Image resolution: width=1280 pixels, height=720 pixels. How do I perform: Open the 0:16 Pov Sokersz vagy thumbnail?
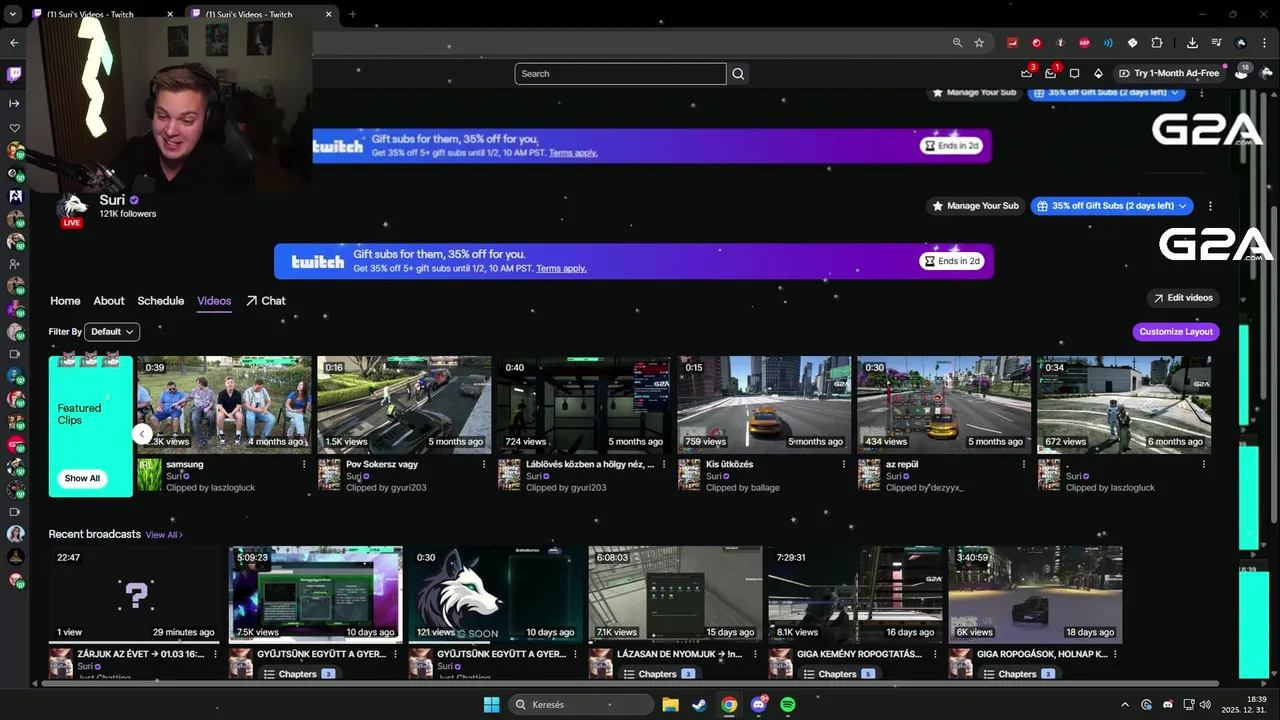404,404
